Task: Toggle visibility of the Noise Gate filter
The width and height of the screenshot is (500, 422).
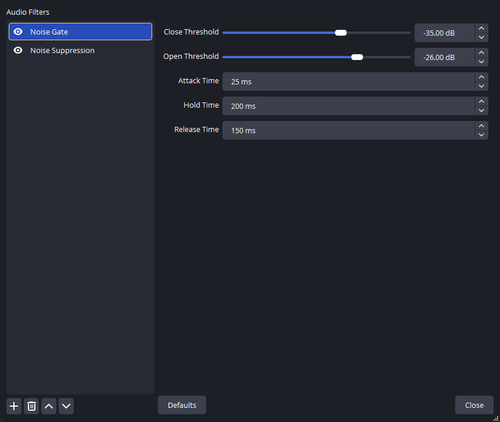Action: coord(18,32)
